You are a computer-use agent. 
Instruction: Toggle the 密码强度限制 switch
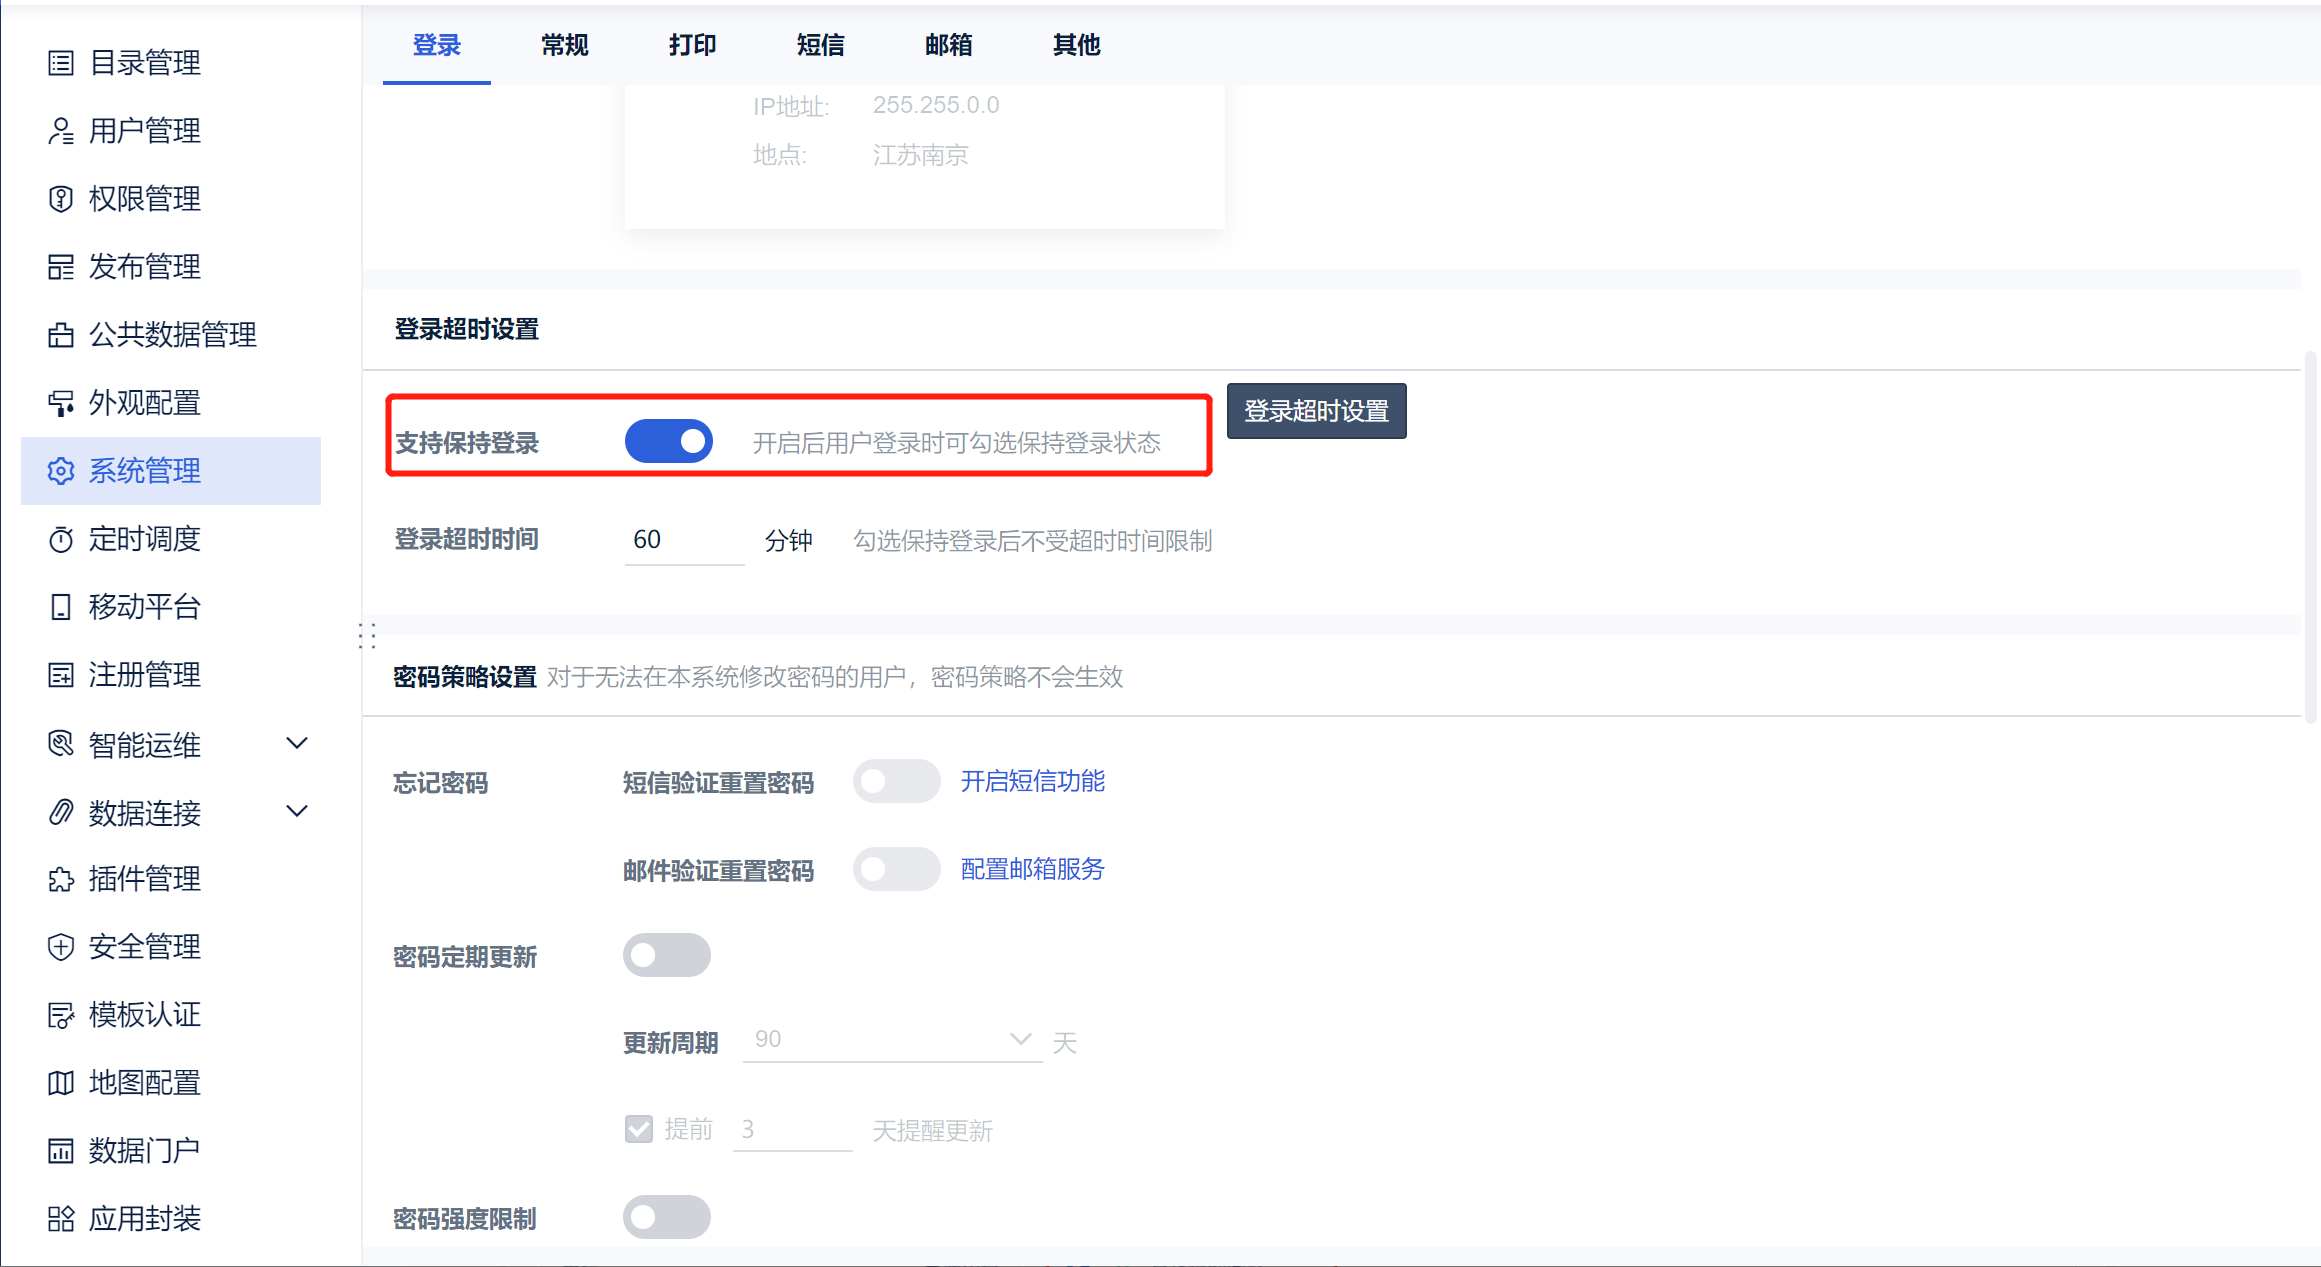pos(666,1217)
